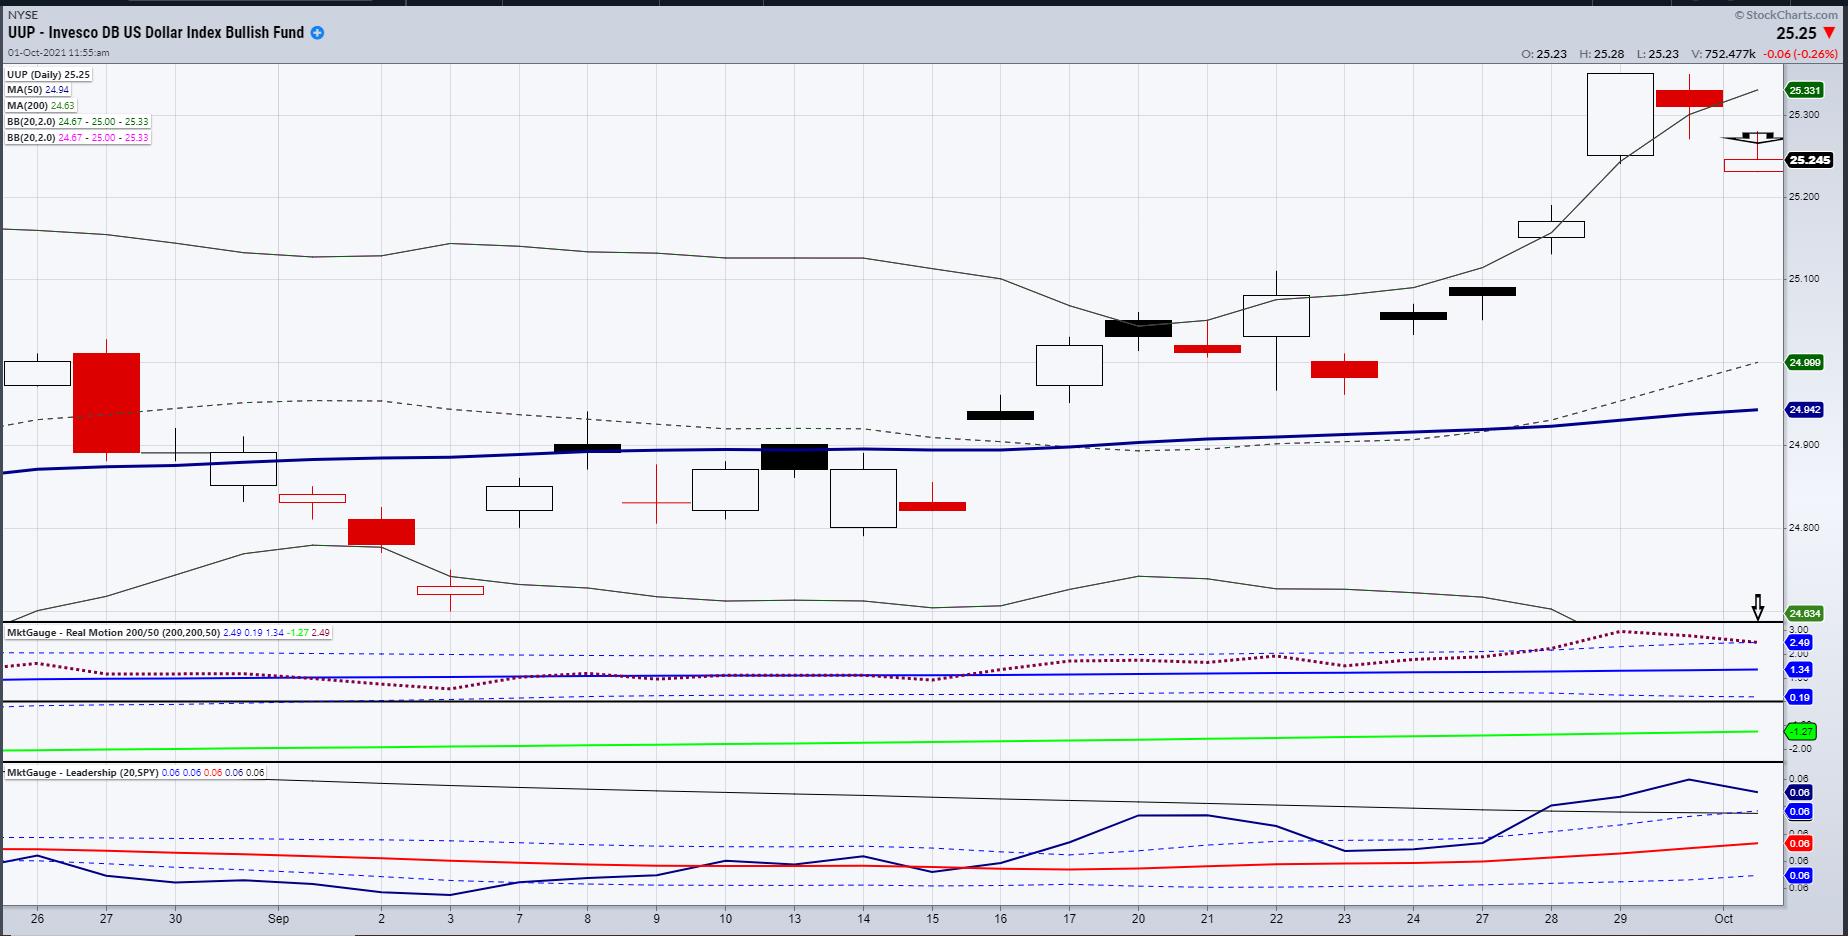The width and height of the screenshot is (1848, 936).
Task: Select the black 25.245 last-price tag
Action: point(1809,160)
